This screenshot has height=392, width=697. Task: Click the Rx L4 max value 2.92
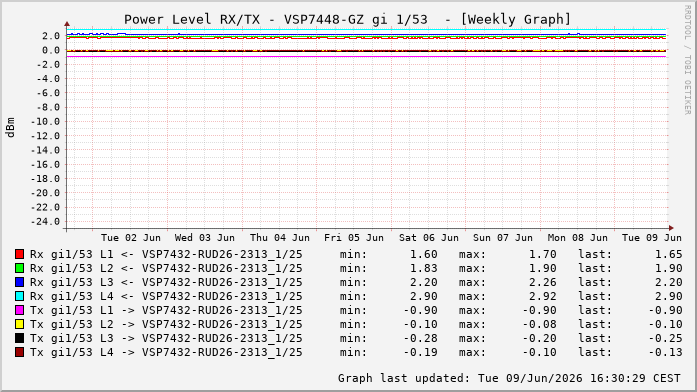pos(542,296)
